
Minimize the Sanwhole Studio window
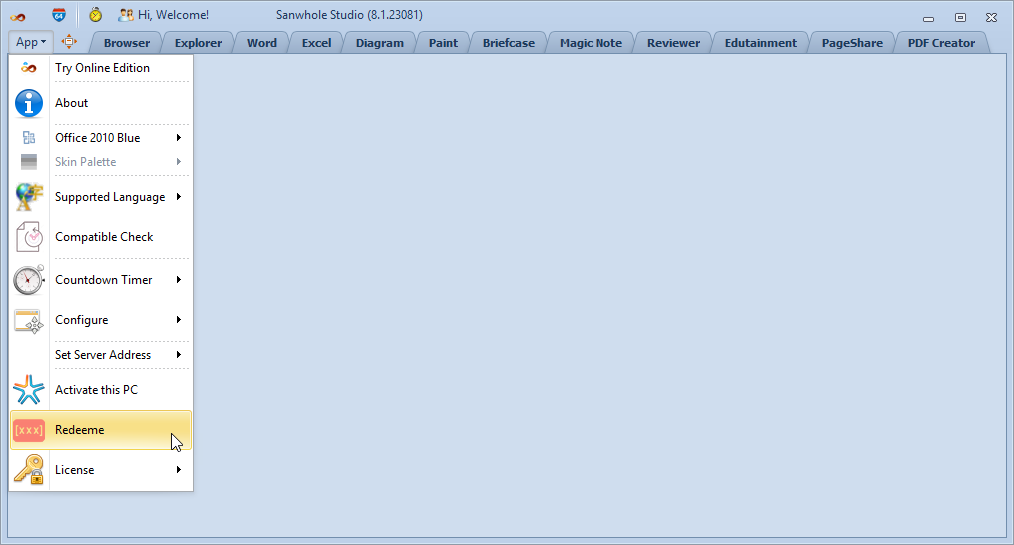[929, 18]
